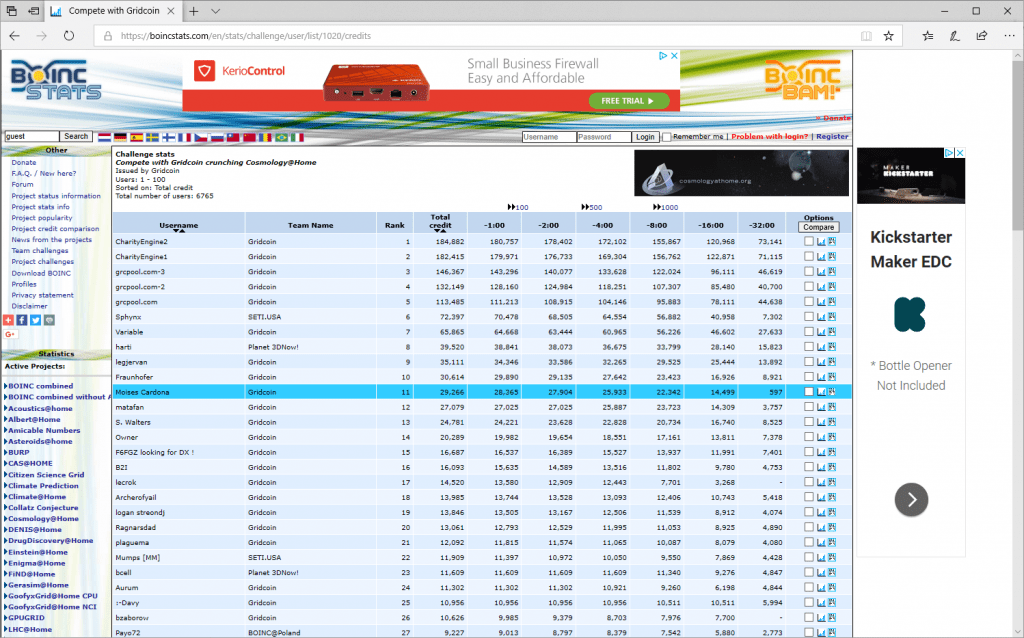Screen dimensions: 1024x638
Task: Click the Google+ share icon in sidebar
Action: [11, 334]
